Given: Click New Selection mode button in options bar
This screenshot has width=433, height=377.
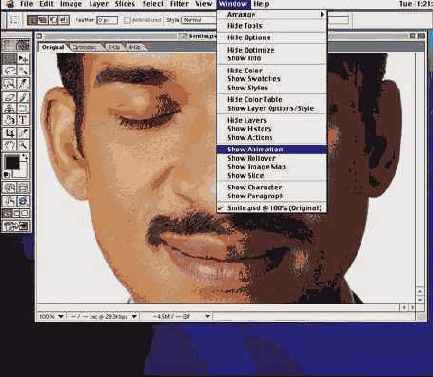Looking at the screenshot, I should tap(33, 20).
